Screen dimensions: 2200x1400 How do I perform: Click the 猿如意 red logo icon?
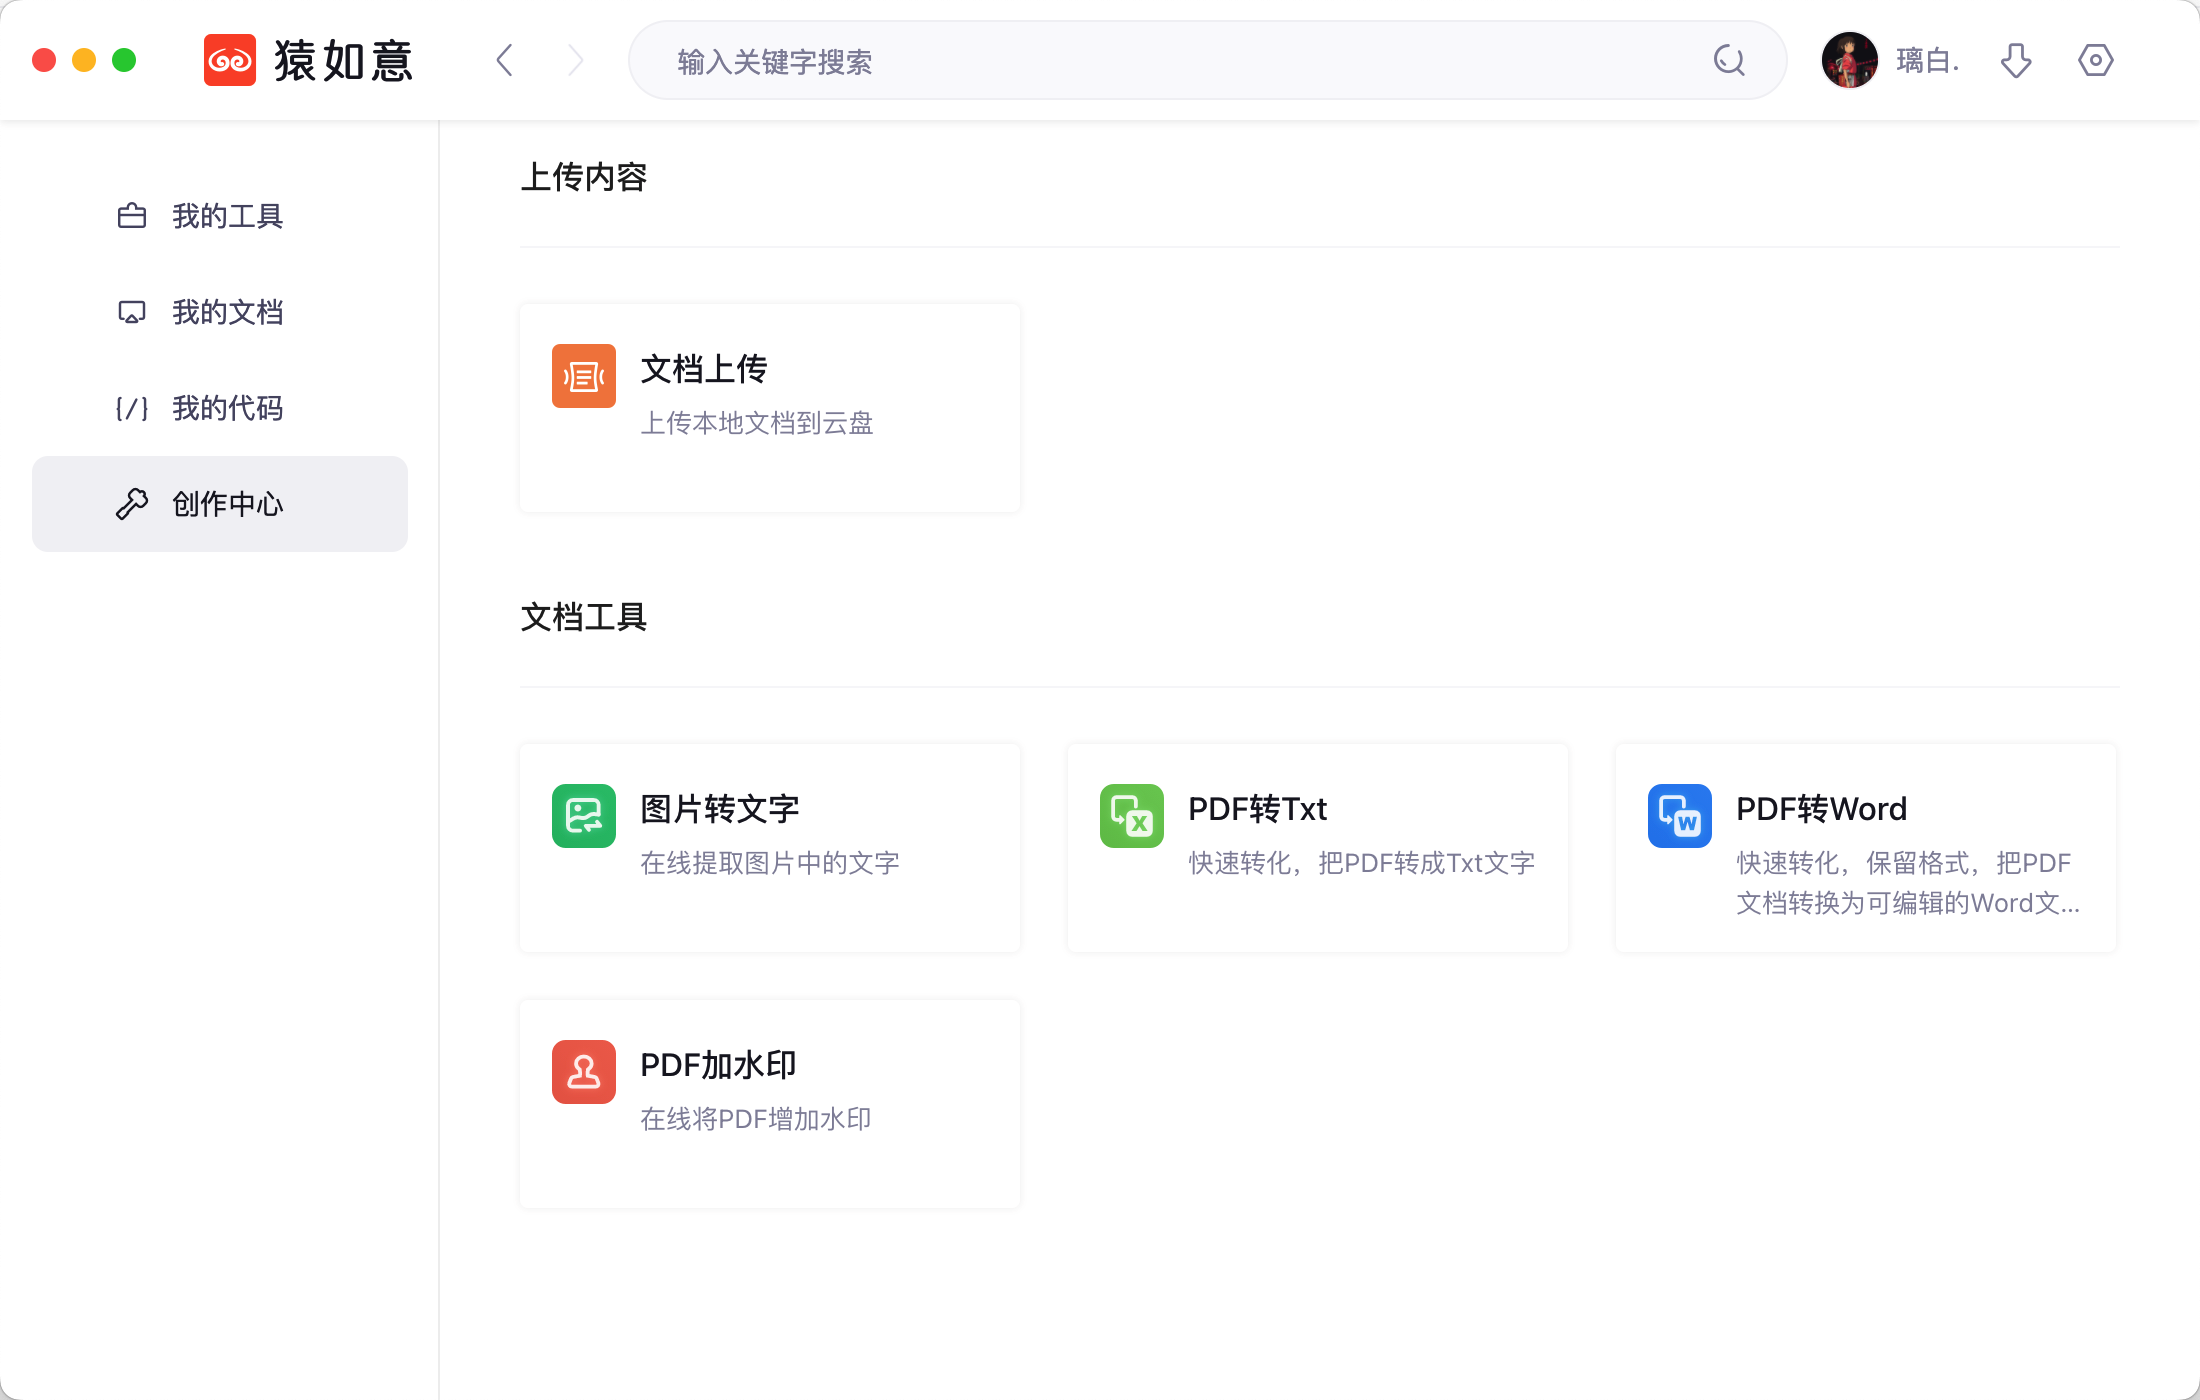coord(230,60)
